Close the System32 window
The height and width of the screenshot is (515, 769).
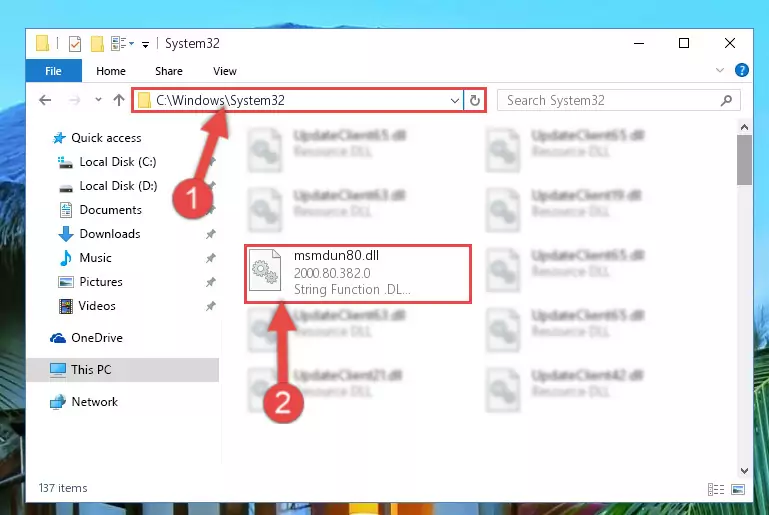[x=730, y=43]
